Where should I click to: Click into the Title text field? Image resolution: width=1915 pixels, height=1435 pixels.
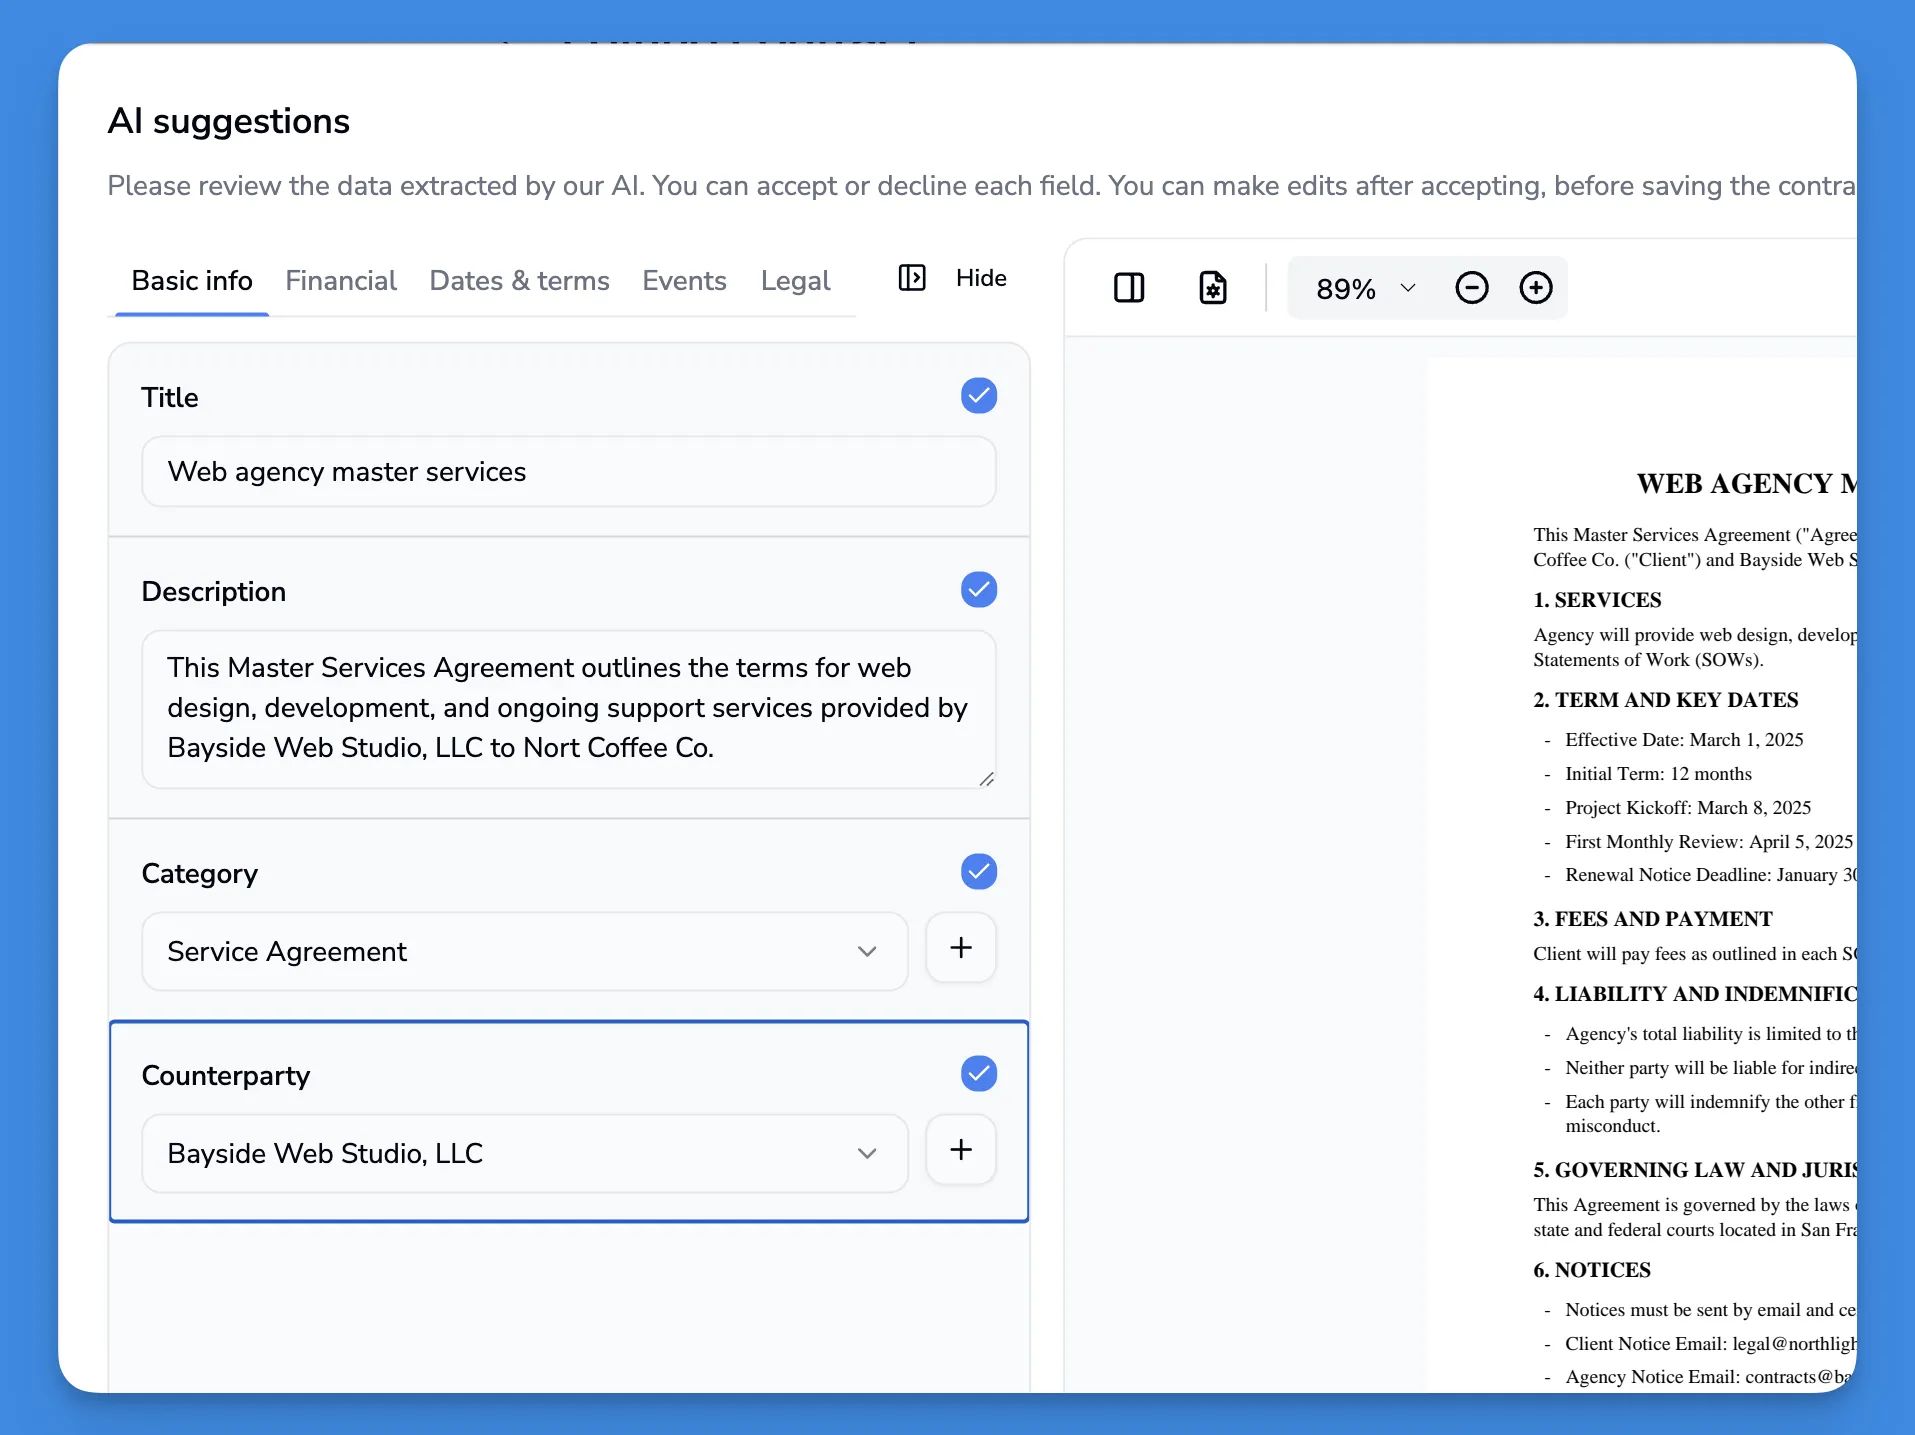point(568,471)
